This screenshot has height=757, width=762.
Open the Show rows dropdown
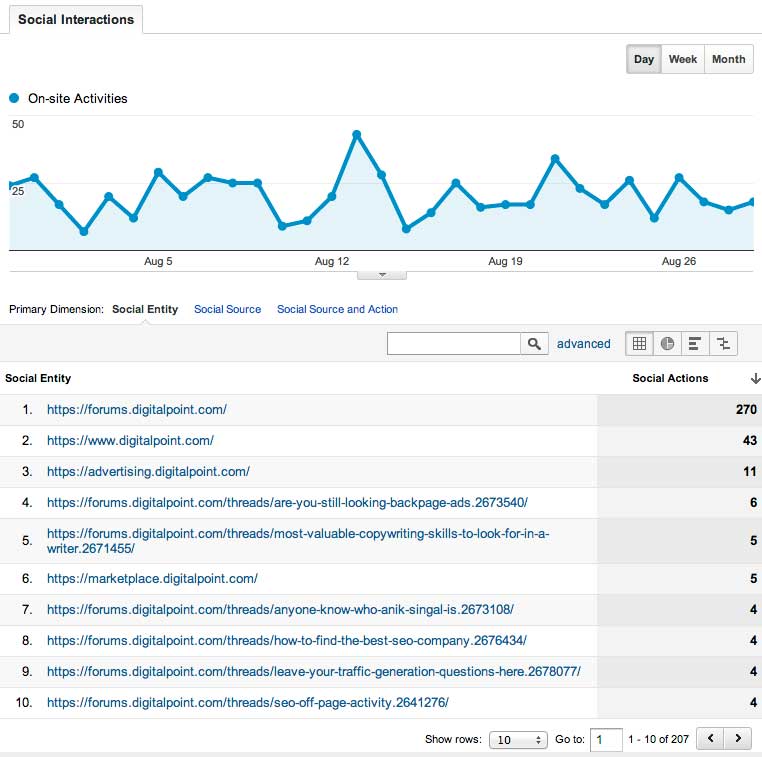(517, 740)
